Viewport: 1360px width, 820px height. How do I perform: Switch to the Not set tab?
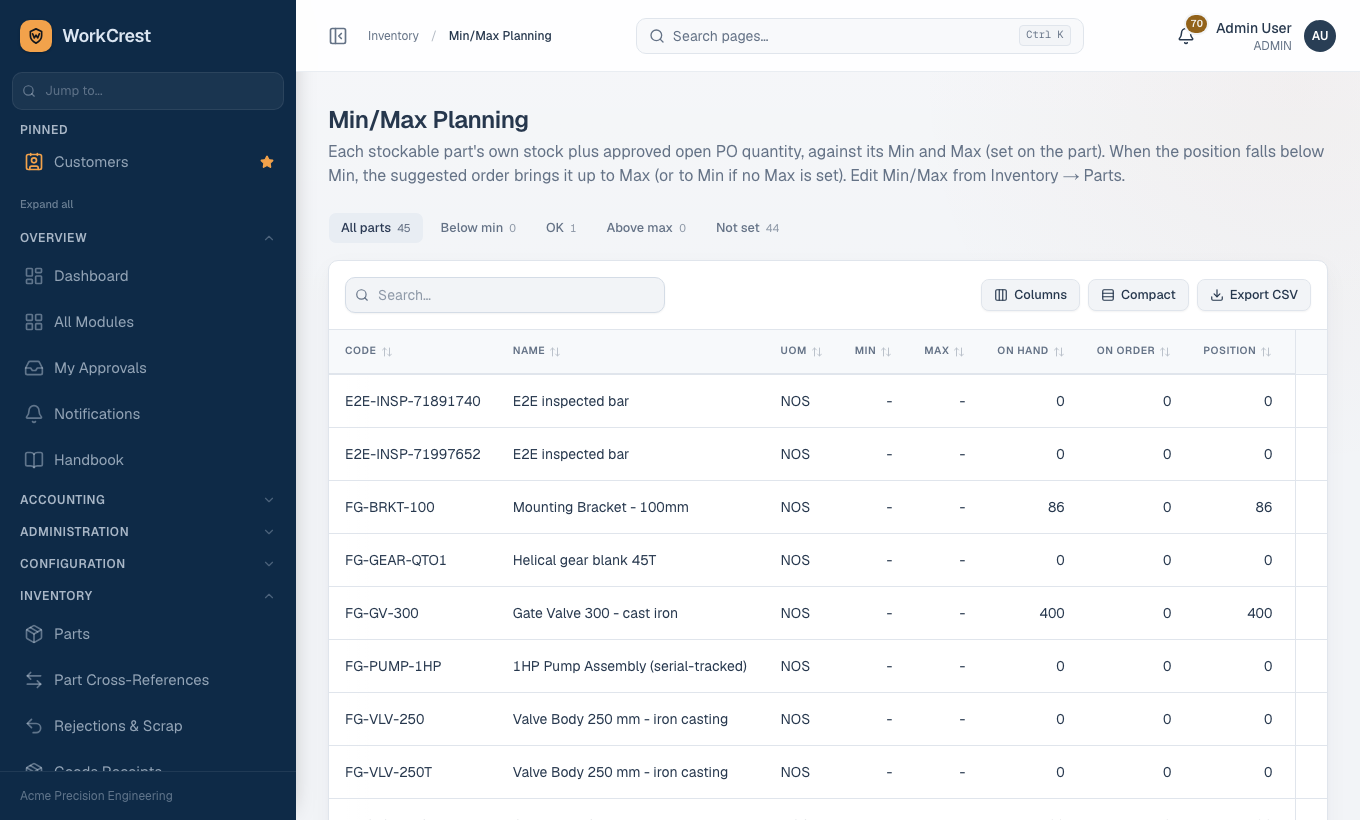pos(748,228)
